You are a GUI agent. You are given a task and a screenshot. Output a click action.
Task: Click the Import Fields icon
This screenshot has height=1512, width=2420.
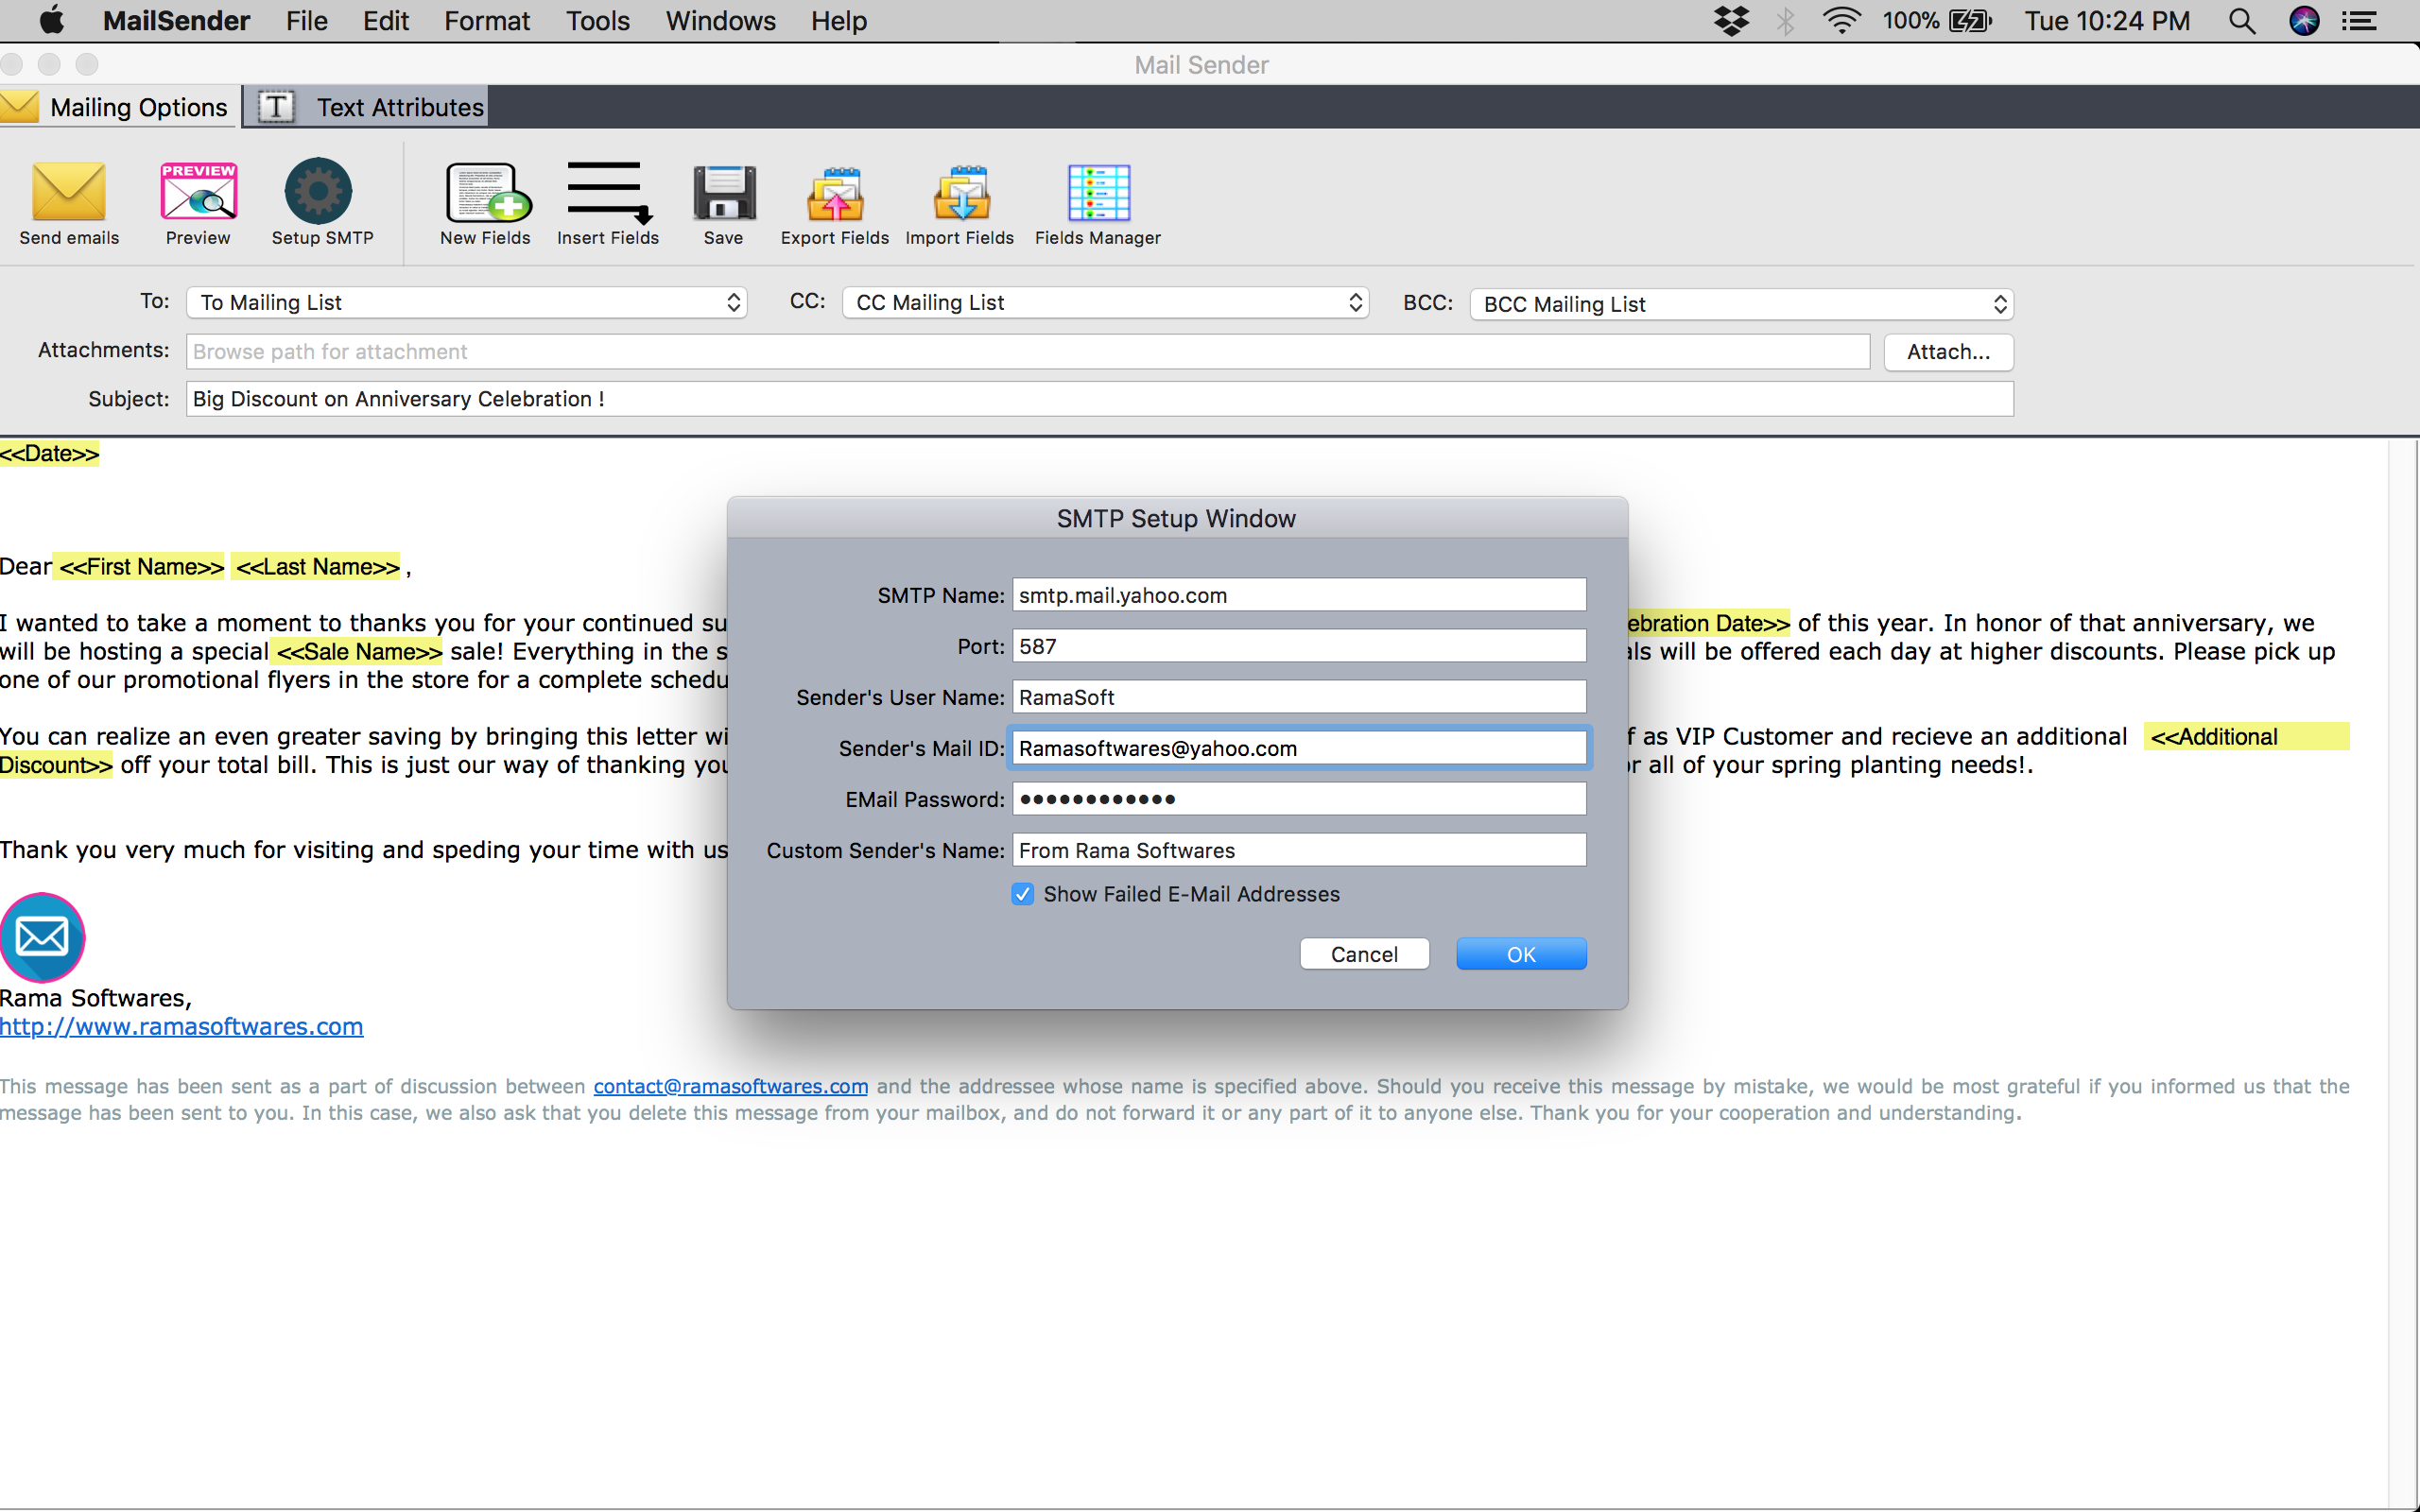point(961,193)
